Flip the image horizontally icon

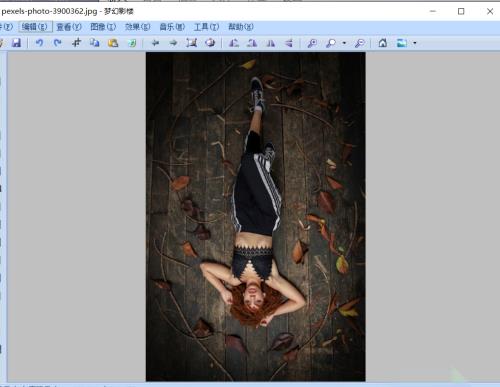pyautogui.click(x=271, y=43)
